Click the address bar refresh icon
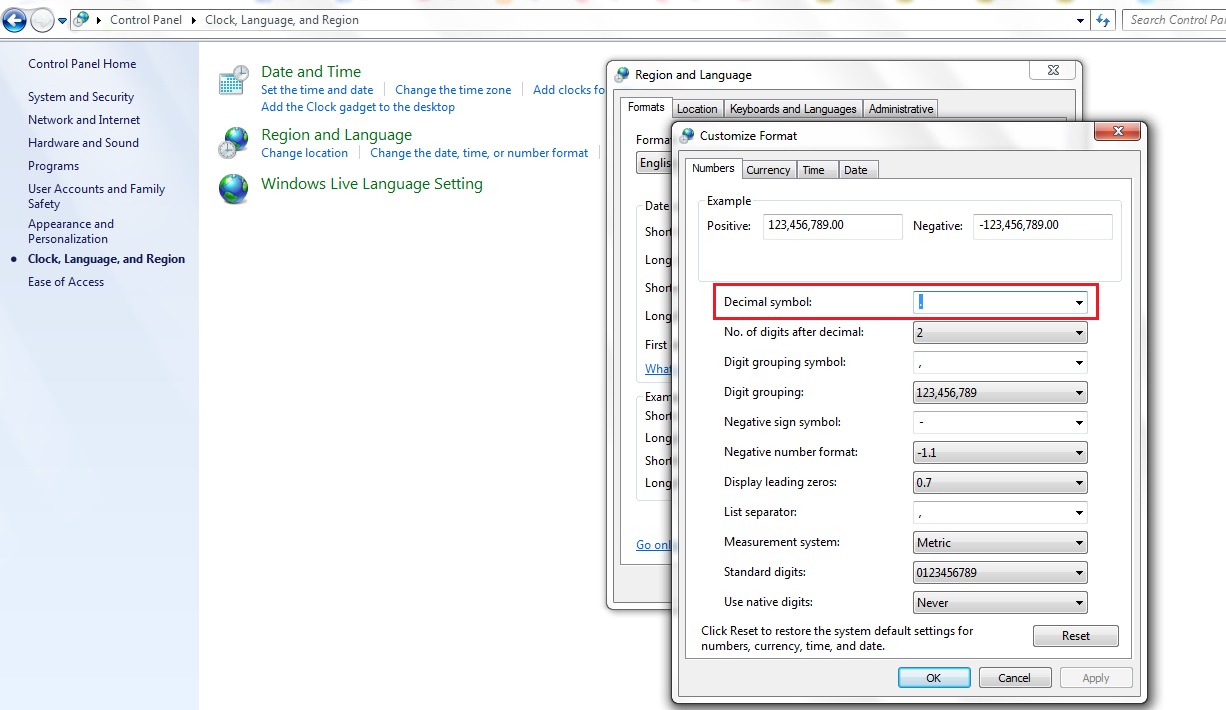Screen dimensions: 1226x710 (1104, 20)
